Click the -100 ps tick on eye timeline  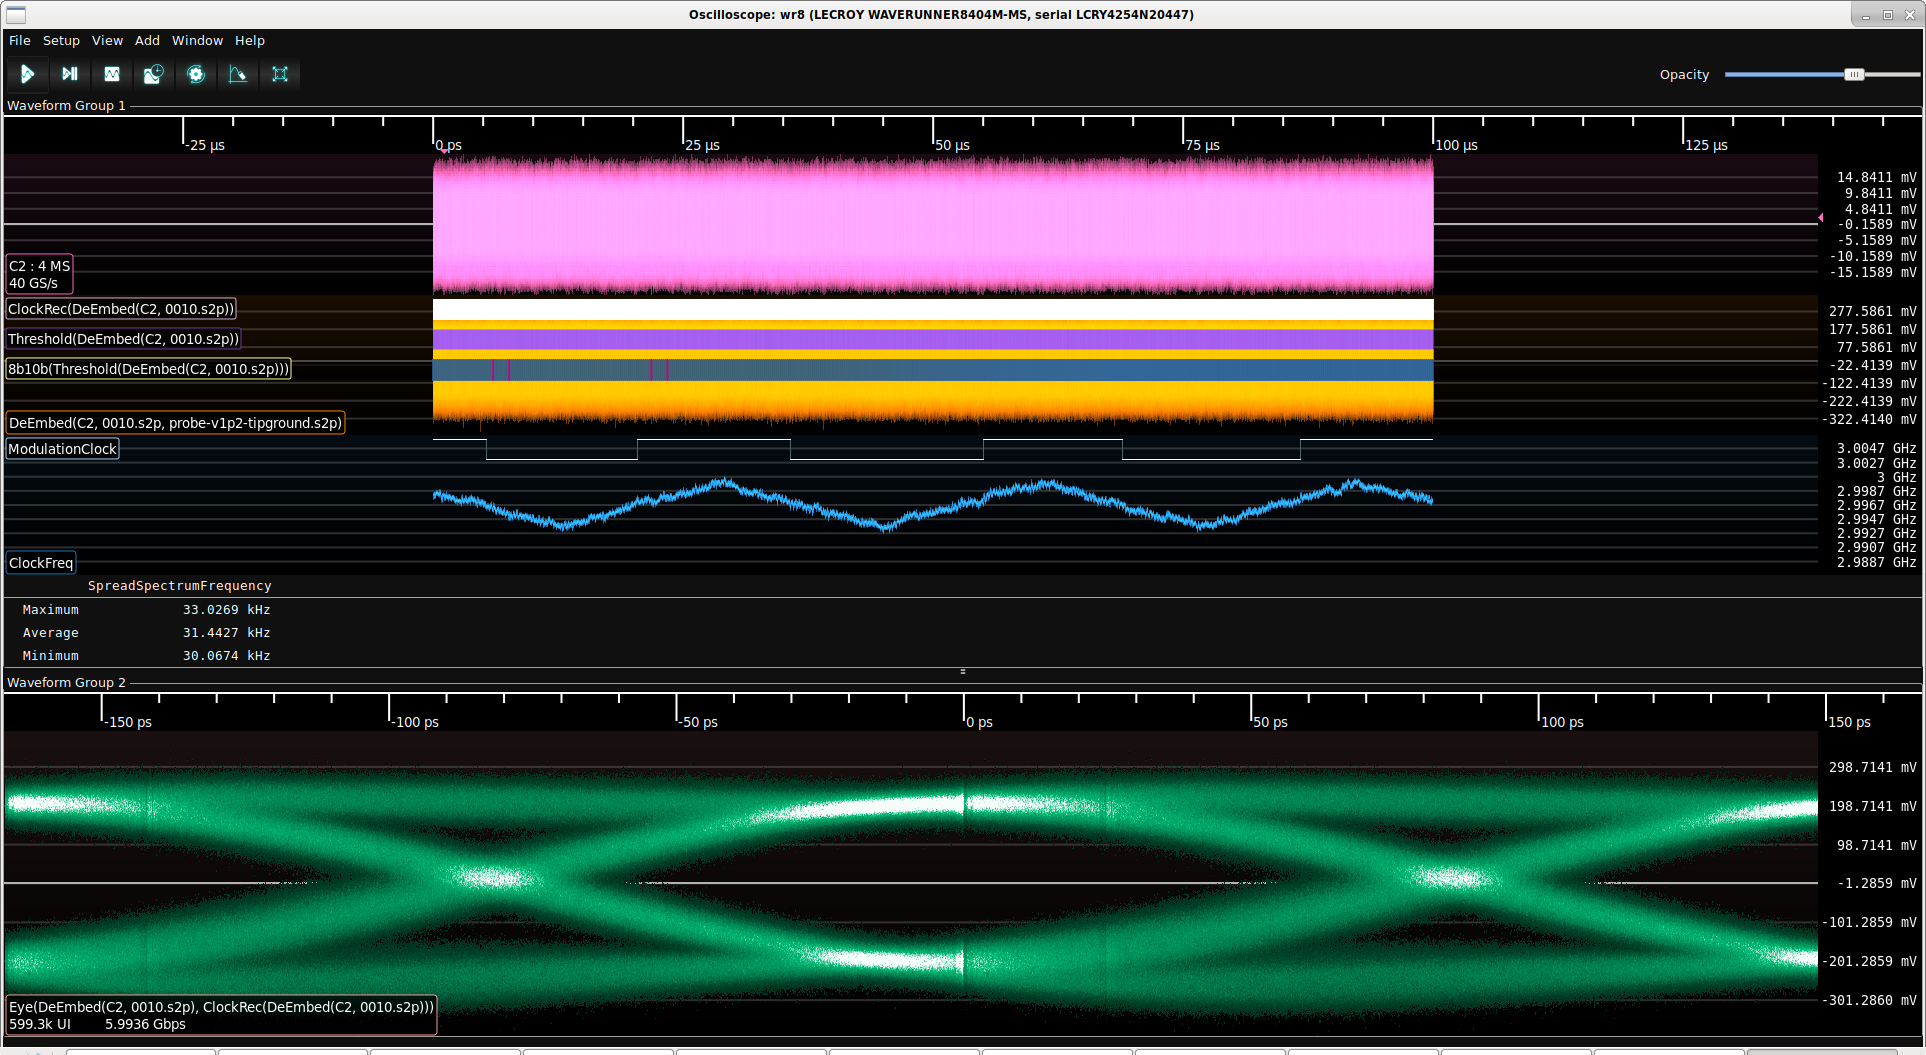point(414,722)
